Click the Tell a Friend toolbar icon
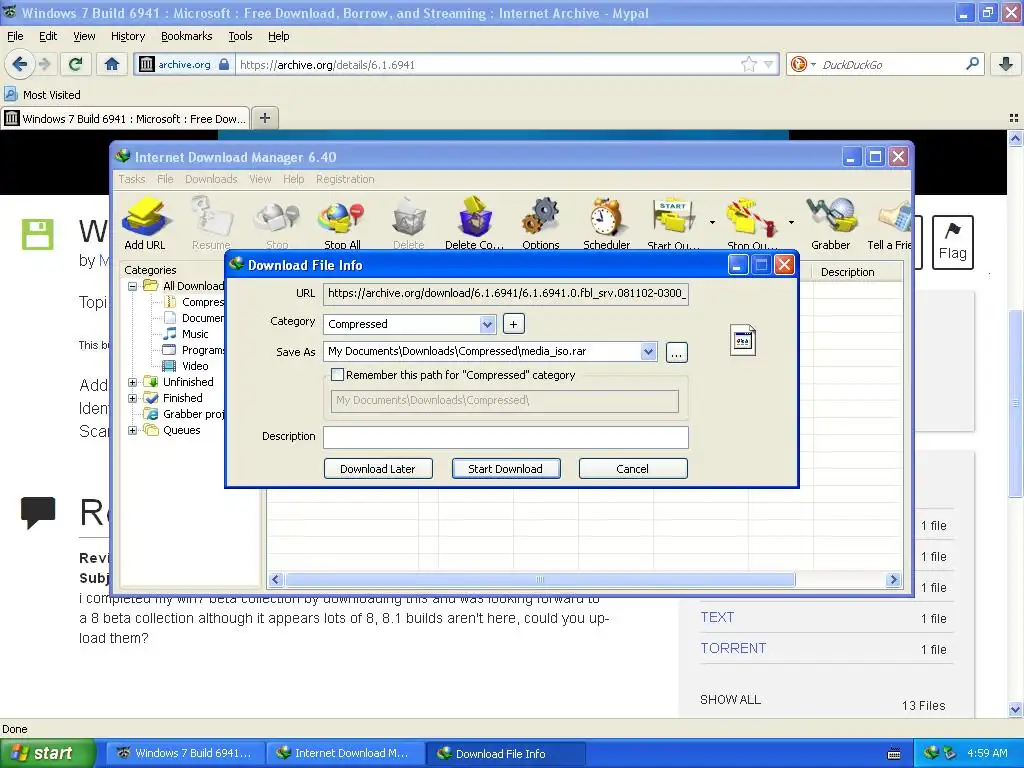 (x=889, y=223)
